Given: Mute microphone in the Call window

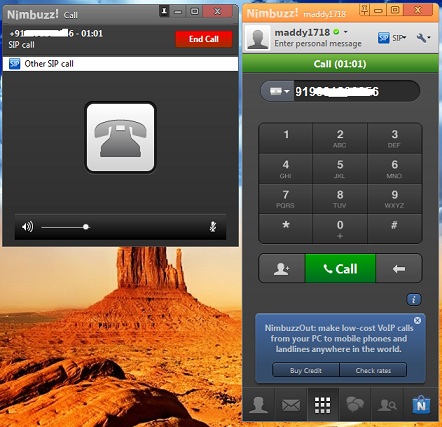Looking at the screenshot, I should (x=213, y=227).
